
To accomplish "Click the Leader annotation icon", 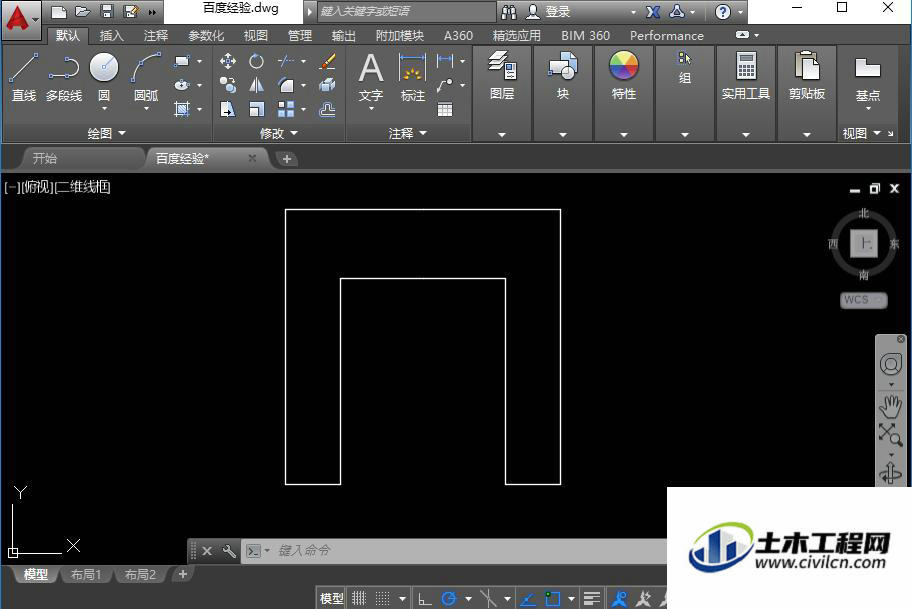I will click(445, 86).
